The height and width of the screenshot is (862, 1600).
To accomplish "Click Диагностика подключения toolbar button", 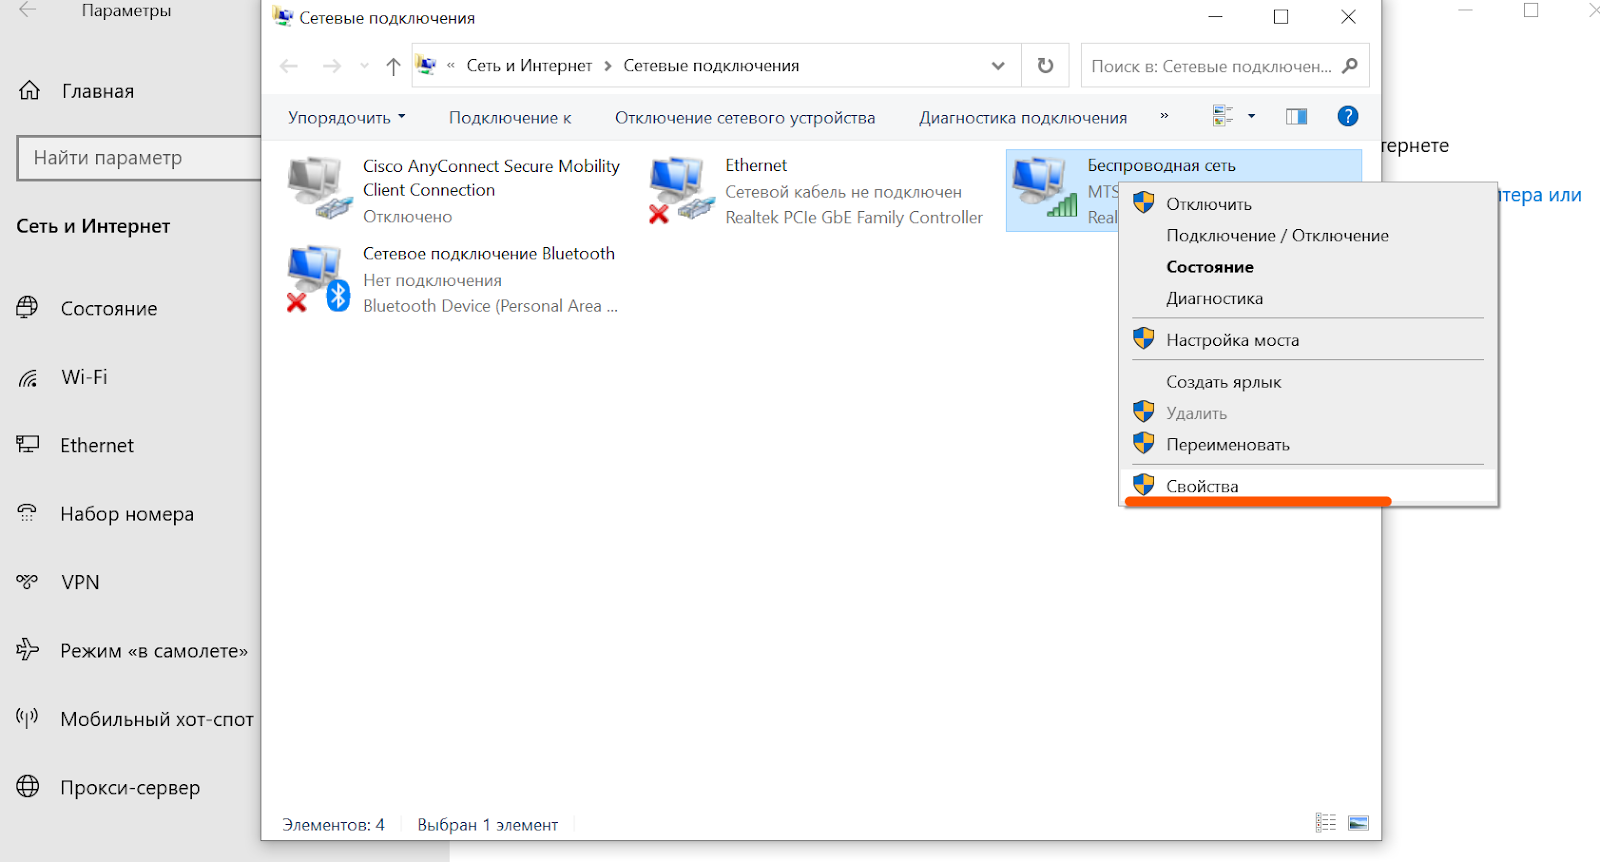I will [x=1023, y=117].
